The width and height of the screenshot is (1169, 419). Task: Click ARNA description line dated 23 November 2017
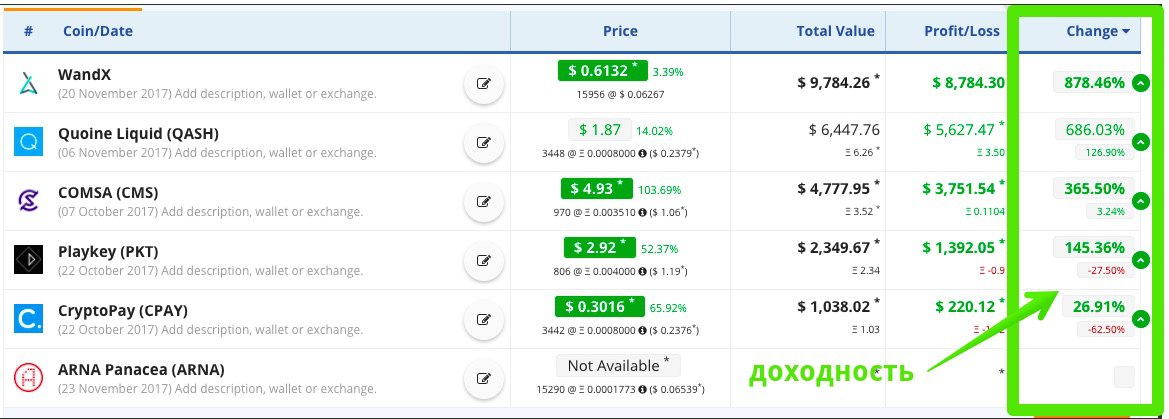pos(217,388)
